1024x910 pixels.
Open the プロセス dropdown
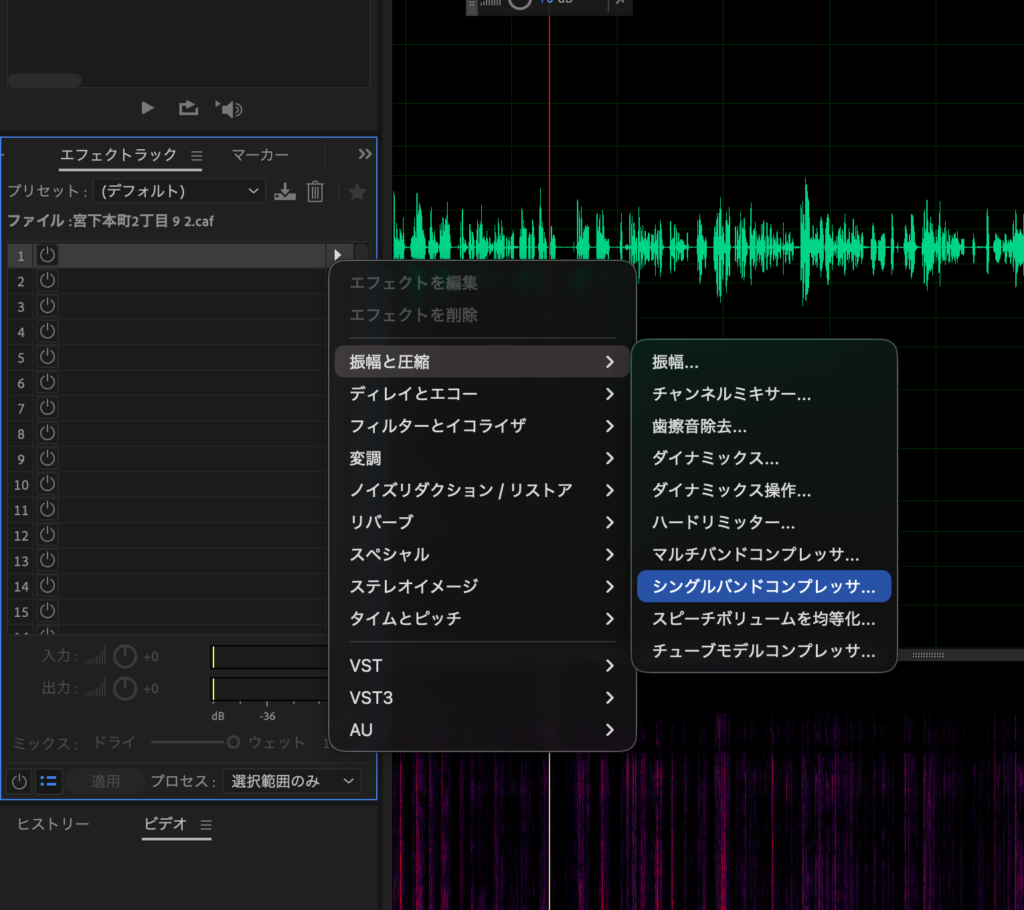click(x=292, y=781)
